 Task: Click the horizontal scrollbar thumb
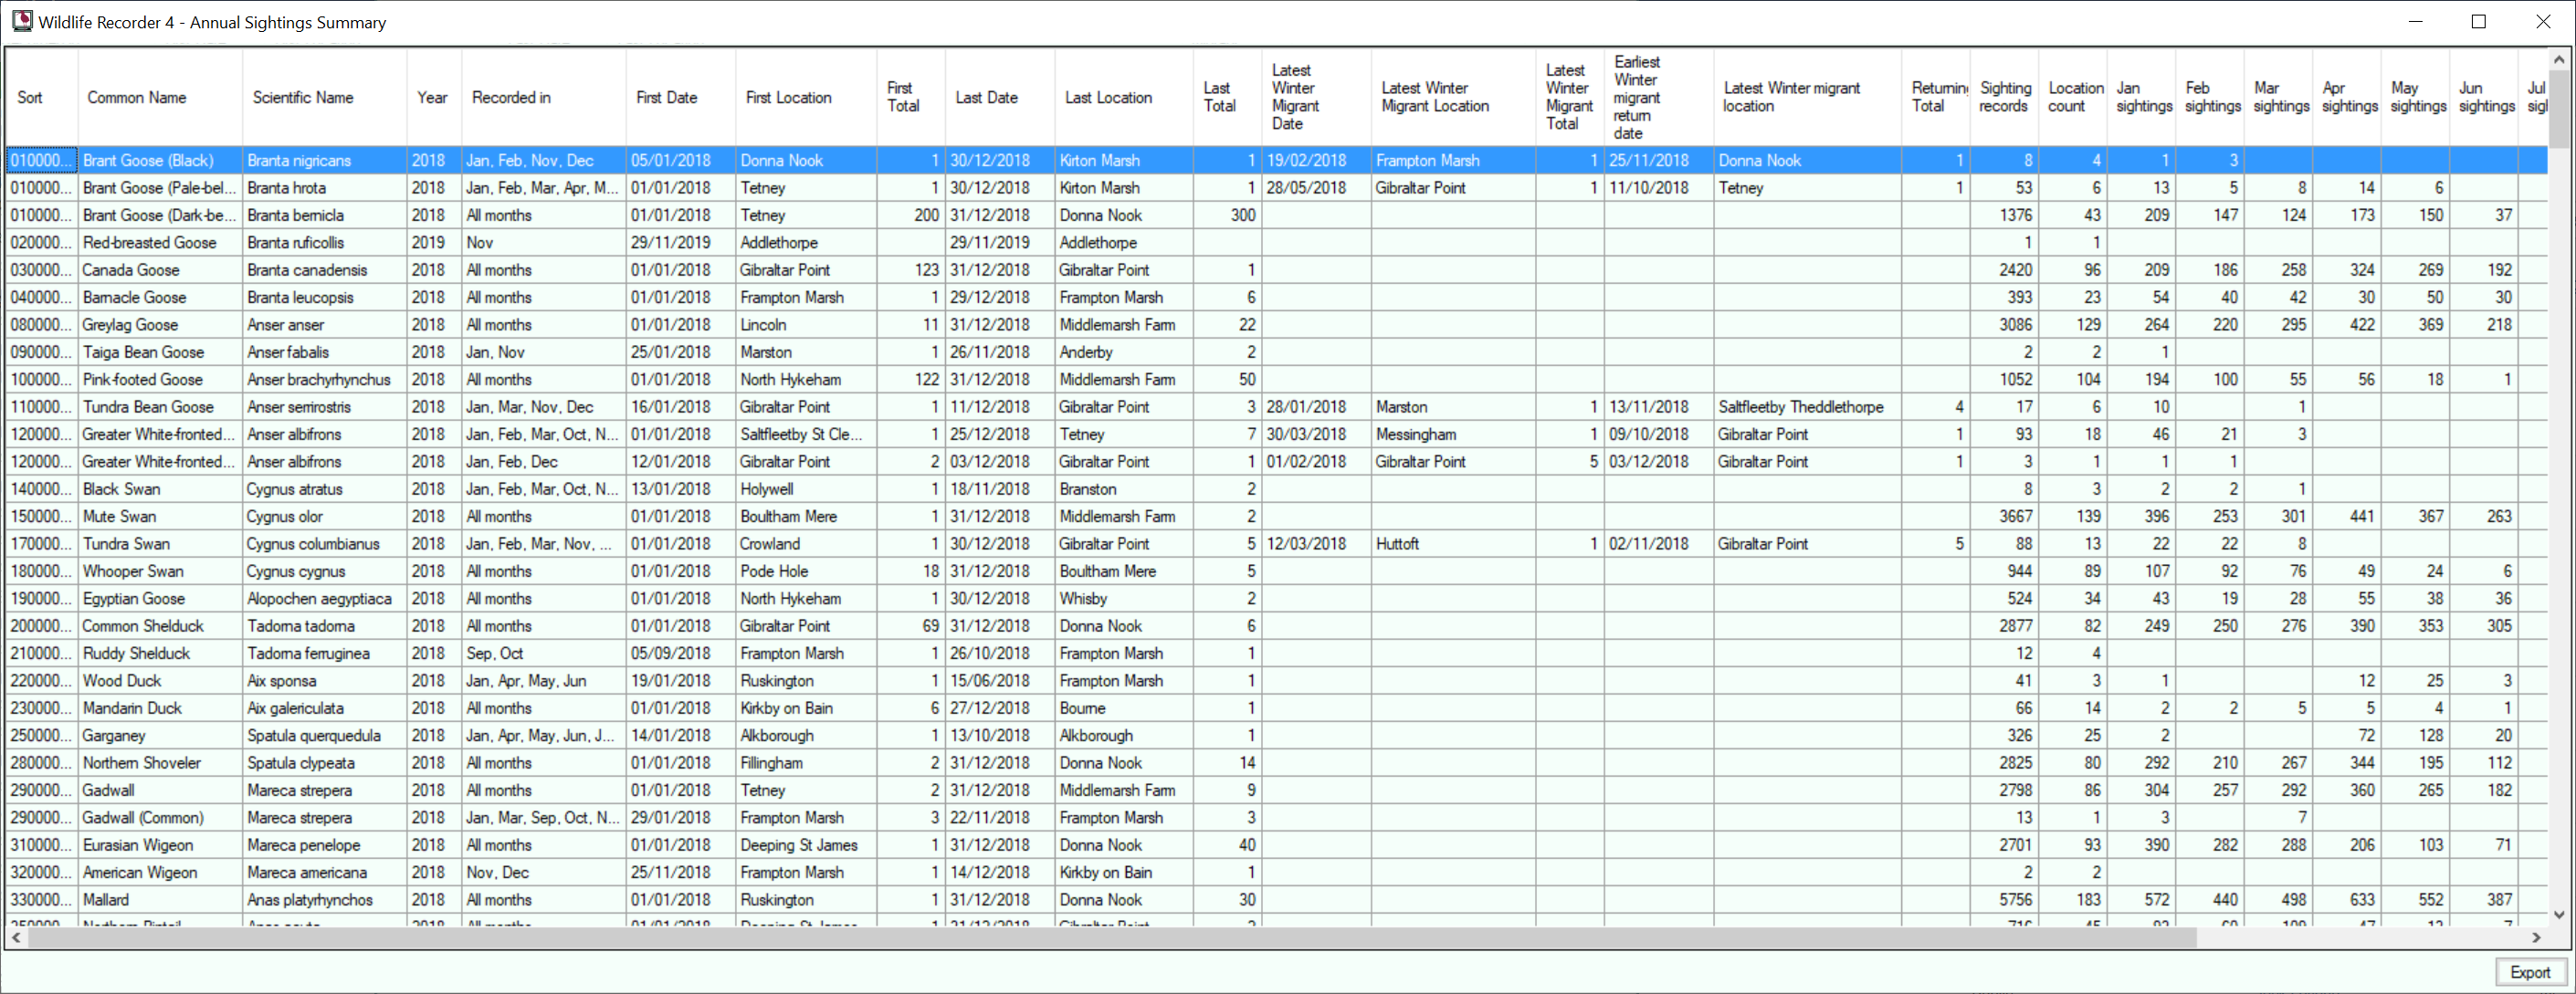coord(1111,938)
